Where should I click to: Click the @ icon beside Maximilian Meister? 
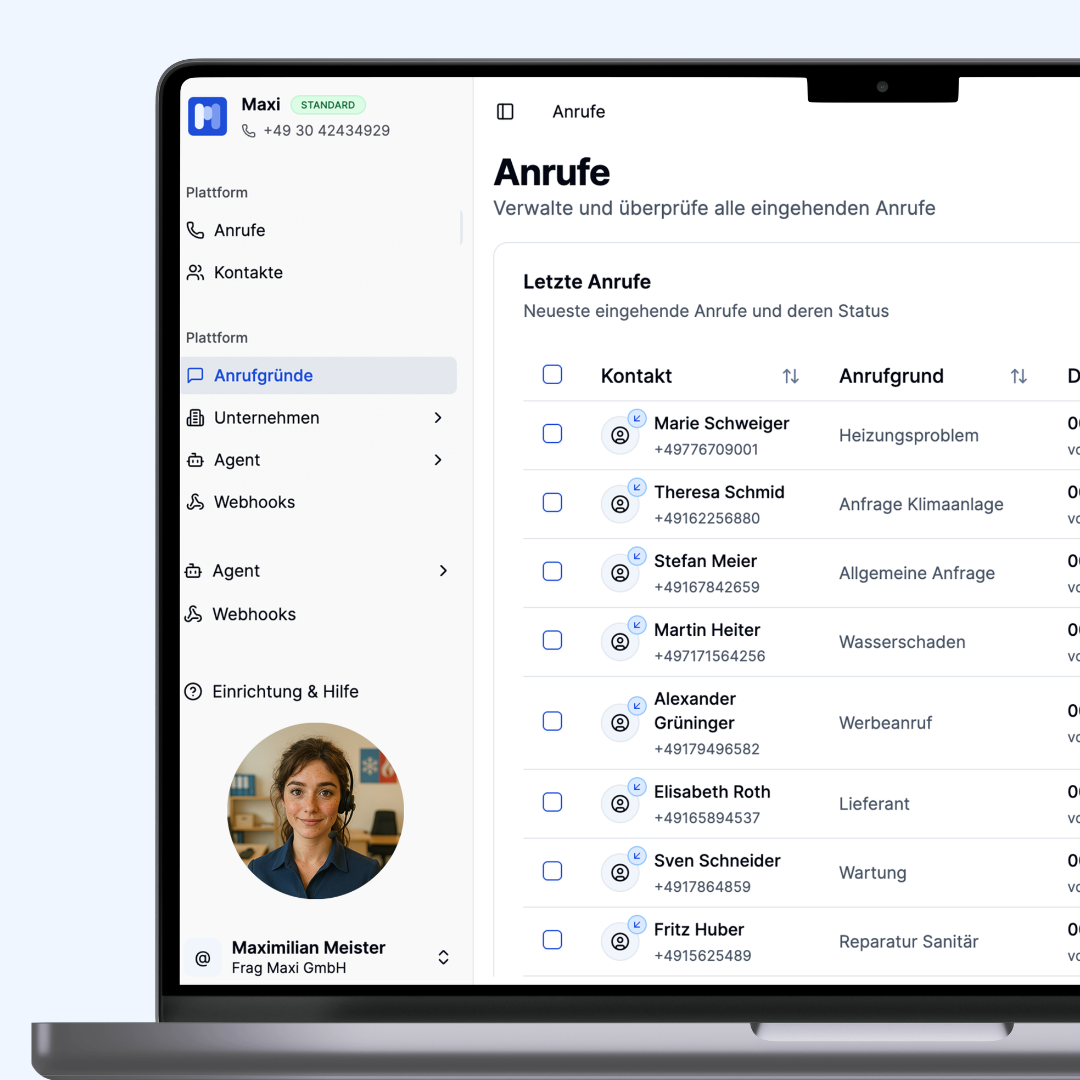click(x=203, y=958)
